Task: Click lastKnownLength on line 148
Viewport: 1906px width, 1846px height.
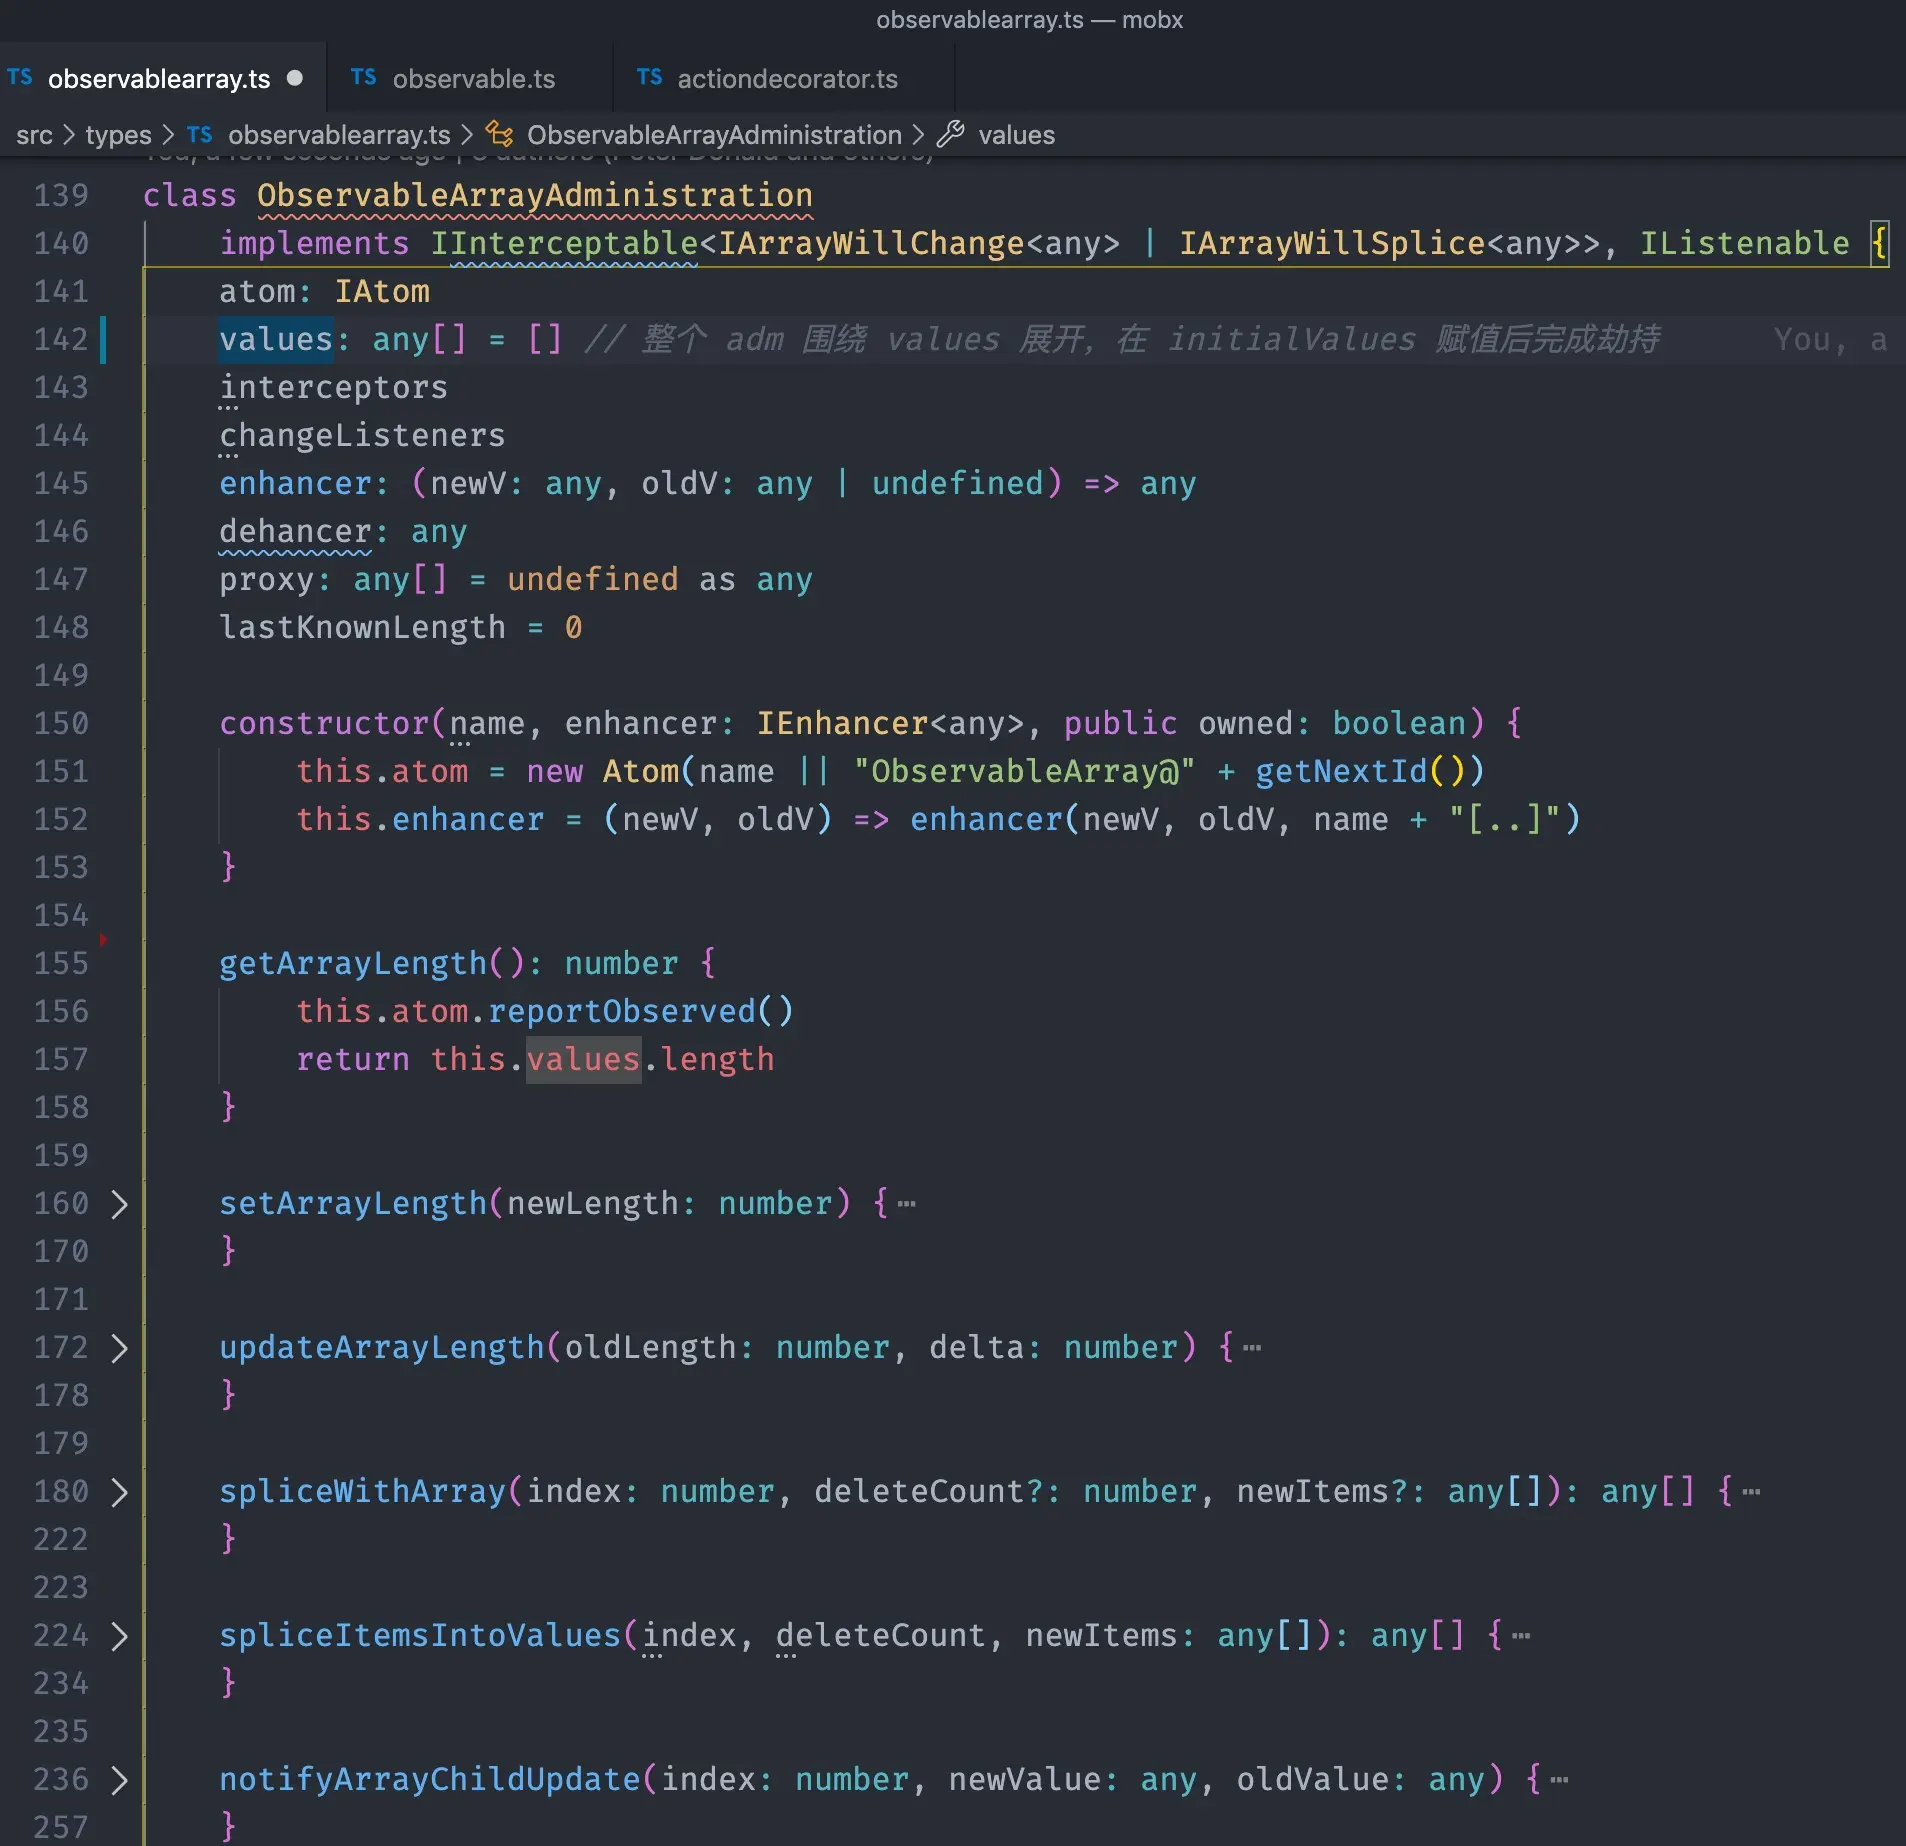Action: [x=362, y=628]
